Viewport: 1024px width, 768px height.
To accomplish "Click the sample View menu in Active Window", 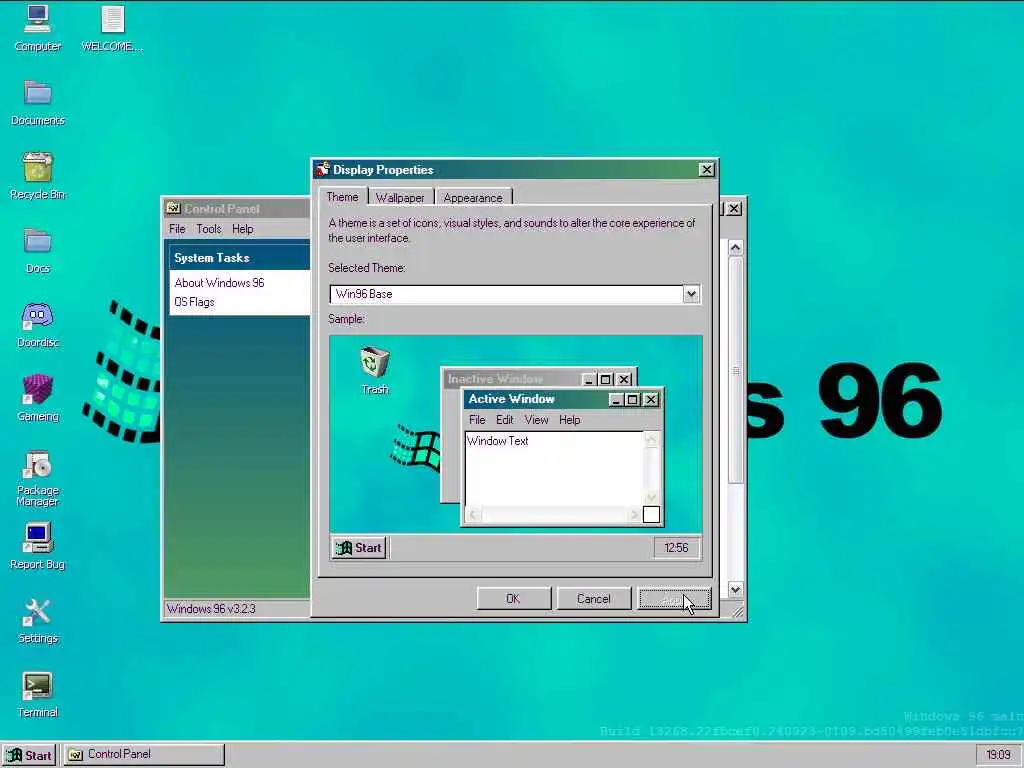I will pyautogui.click(x=537, y=420).
